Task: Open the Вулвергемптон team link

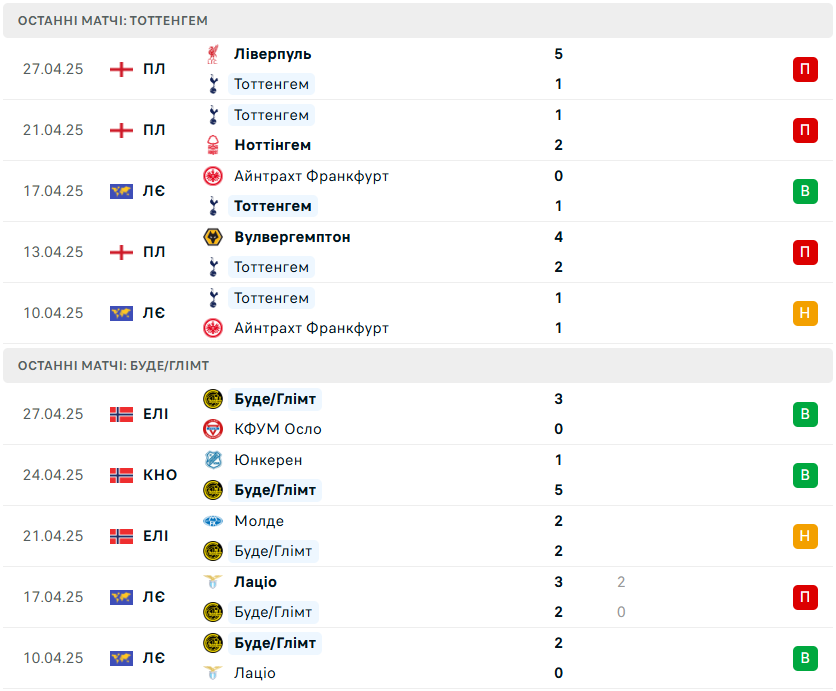Action: point(292,237)
